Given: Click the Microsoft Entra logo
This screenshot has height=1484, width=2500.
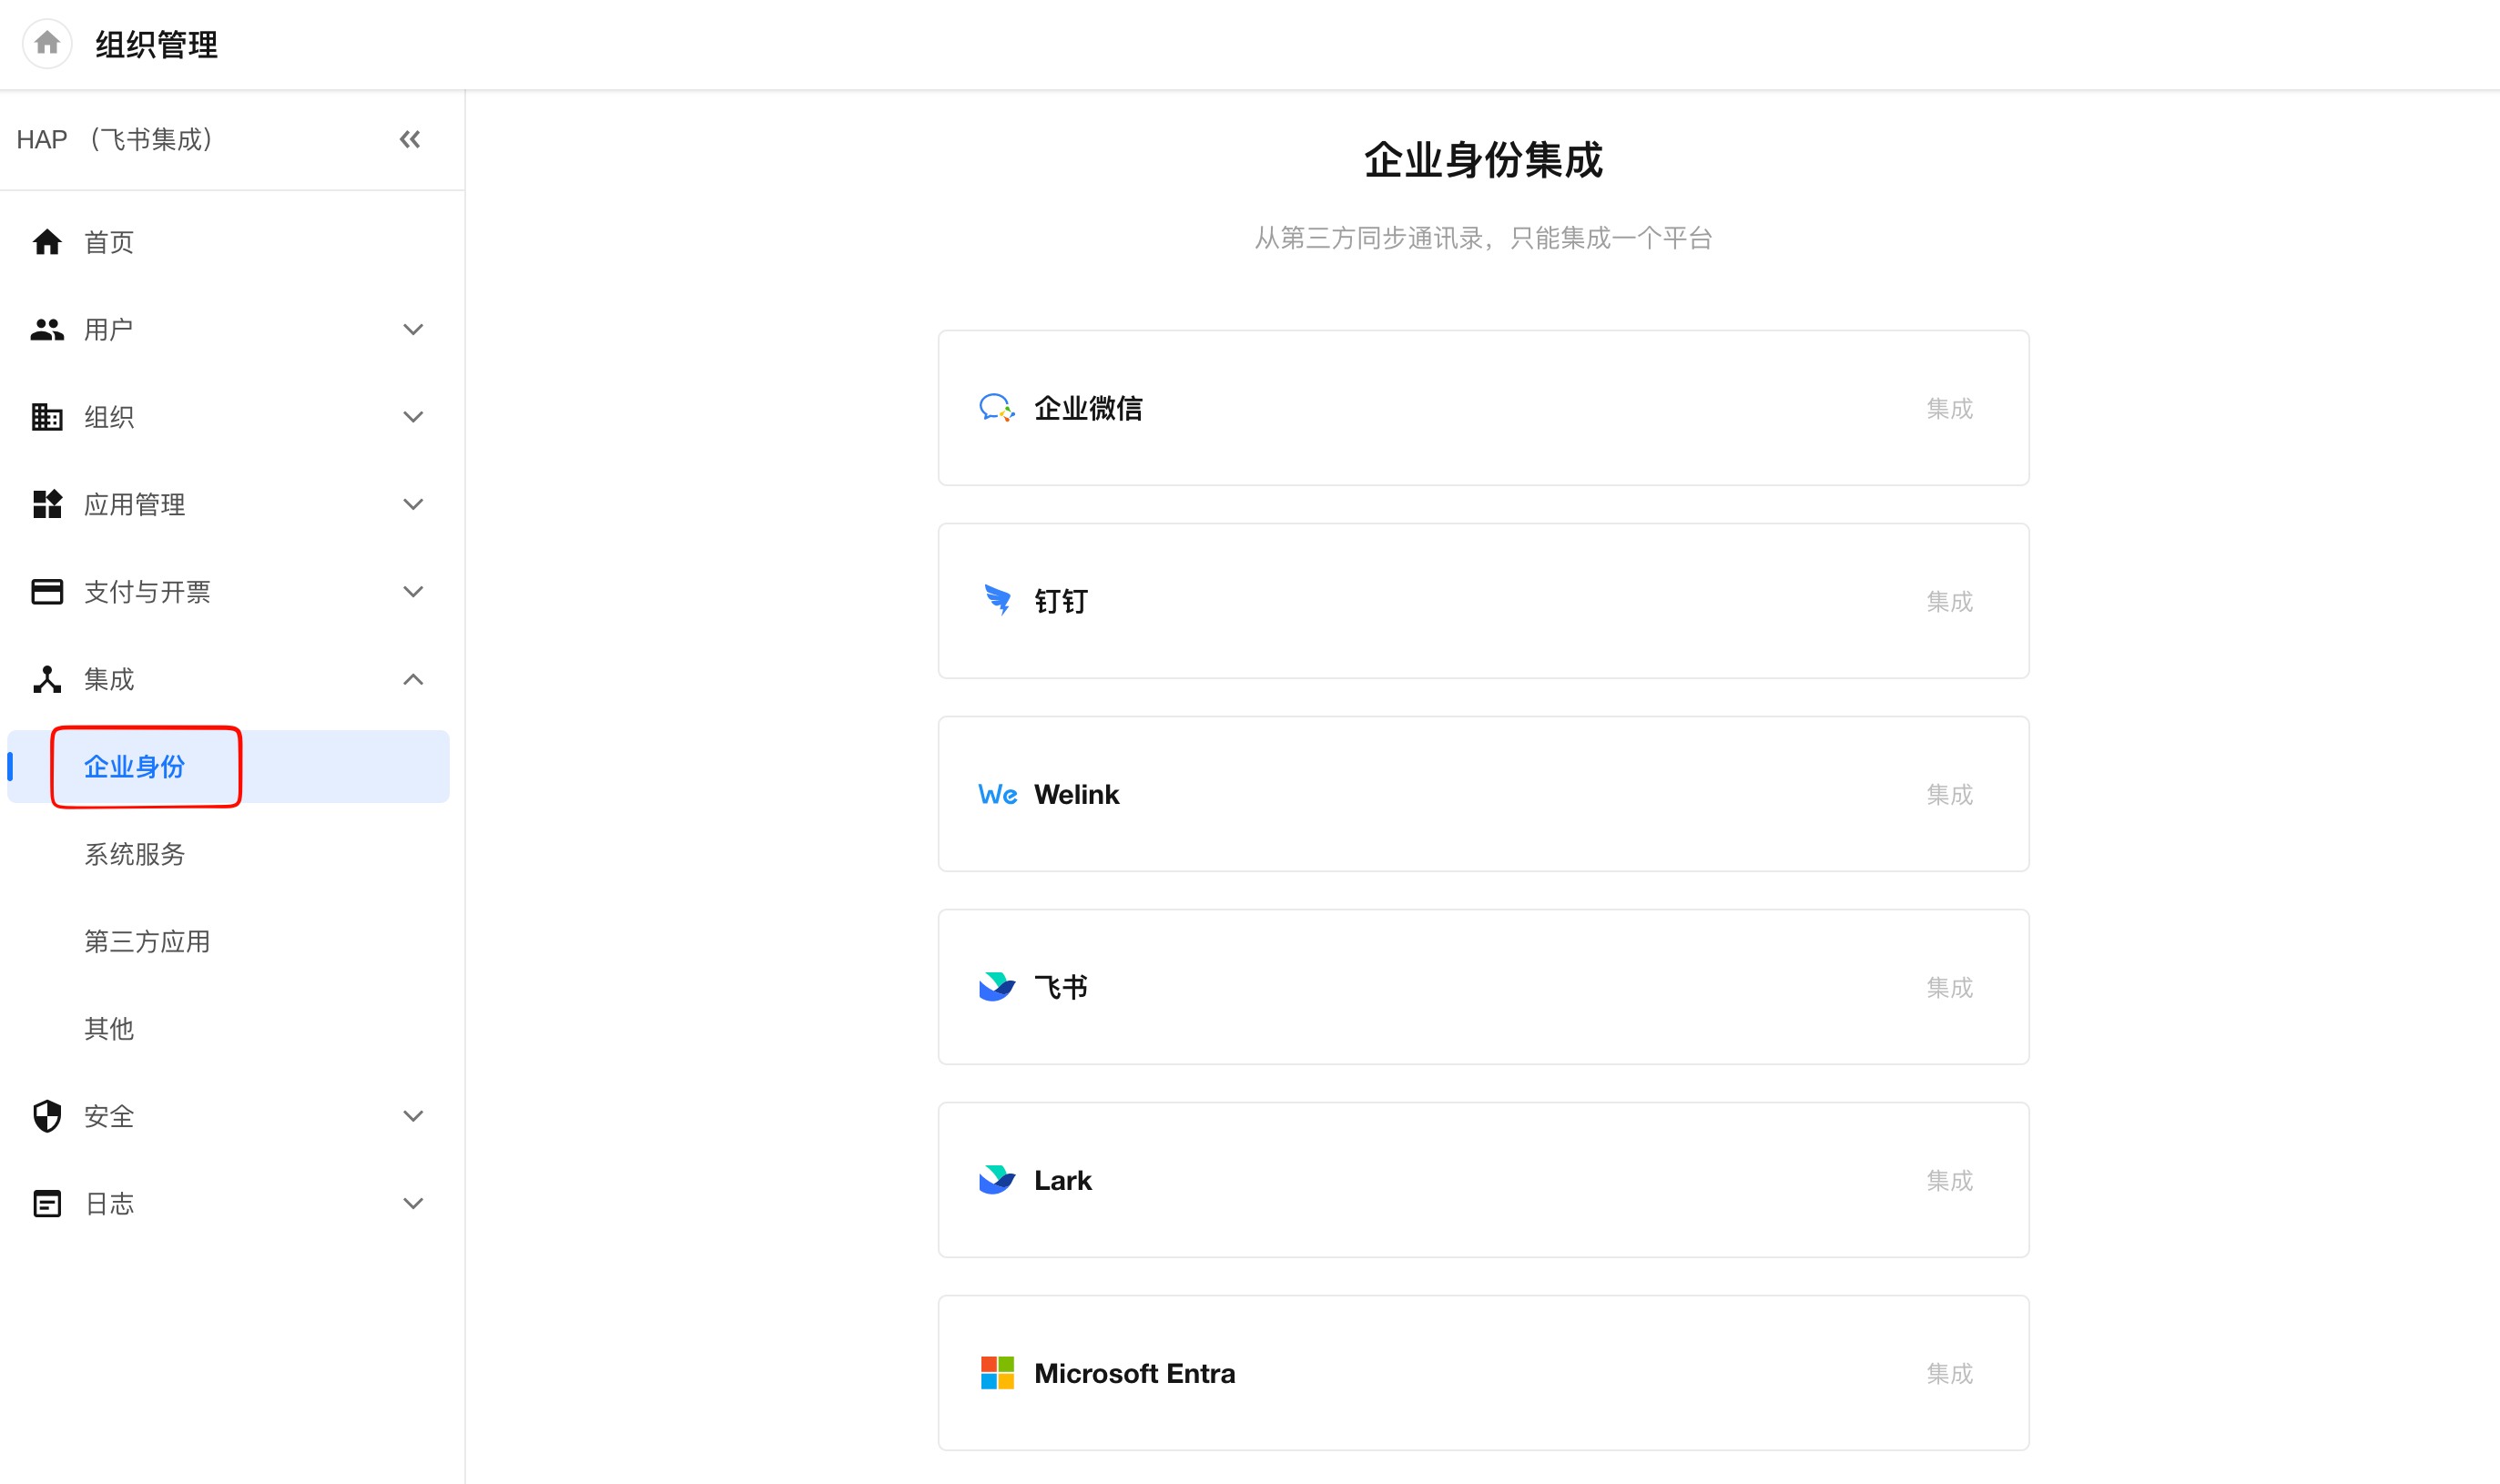Looking at the screenshot, I should click(997, 1373).
